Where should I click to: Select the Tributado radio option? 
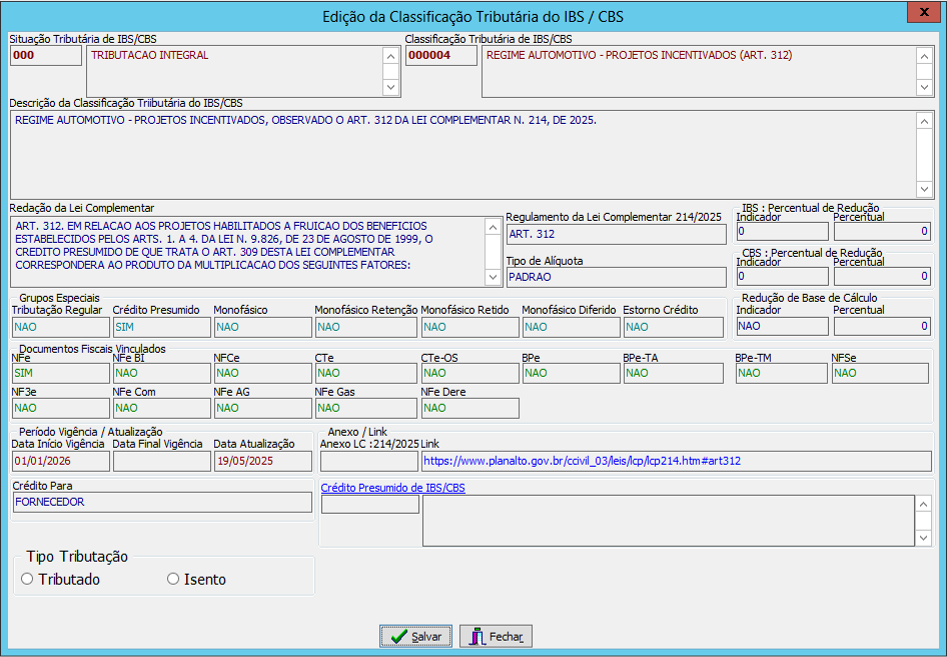28,579
